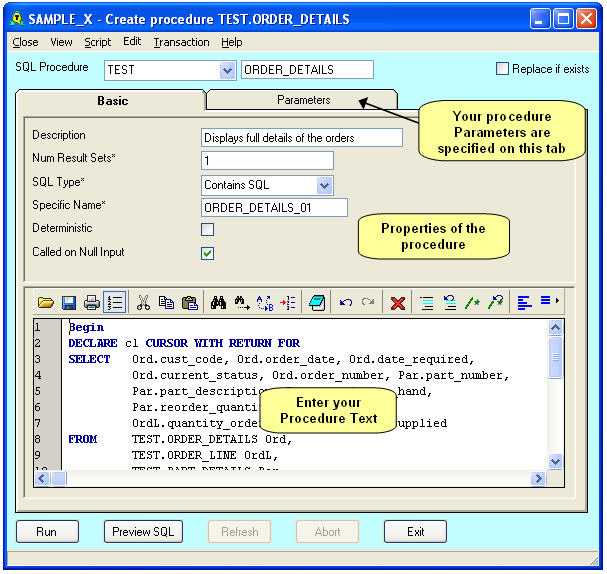607x574 pixels.
Task: Click line number 5 in the gutter
Action: 38,391
